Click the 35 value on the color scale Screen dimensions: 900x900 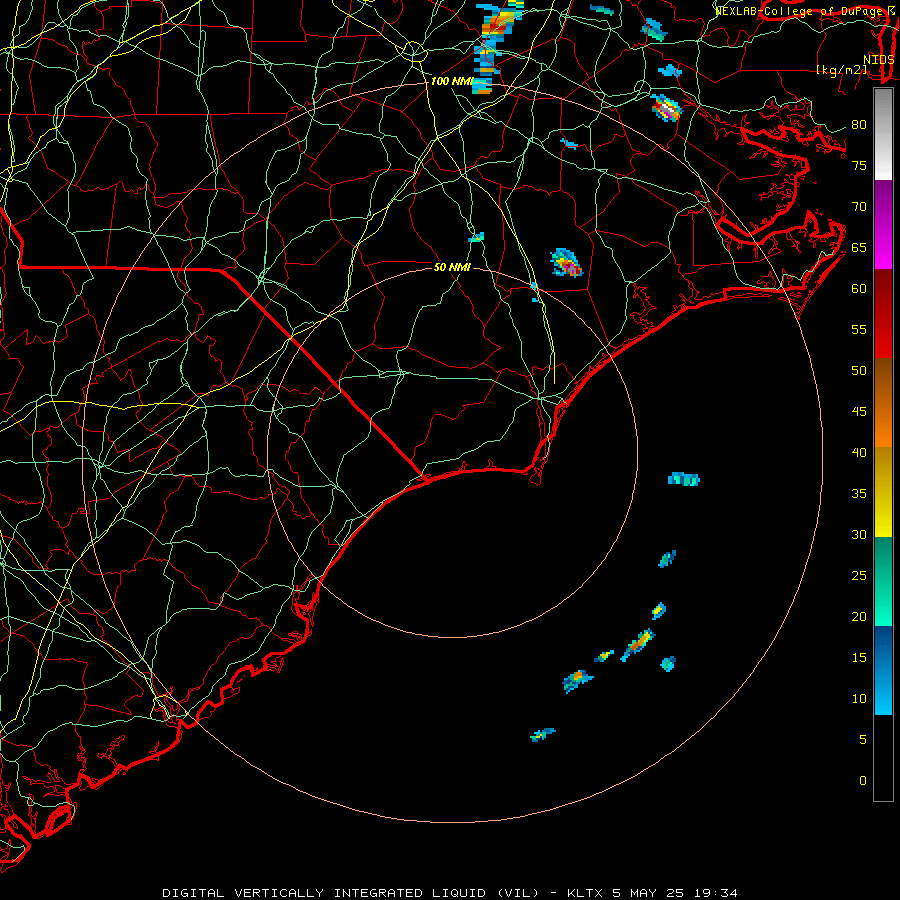click(859, 494)
